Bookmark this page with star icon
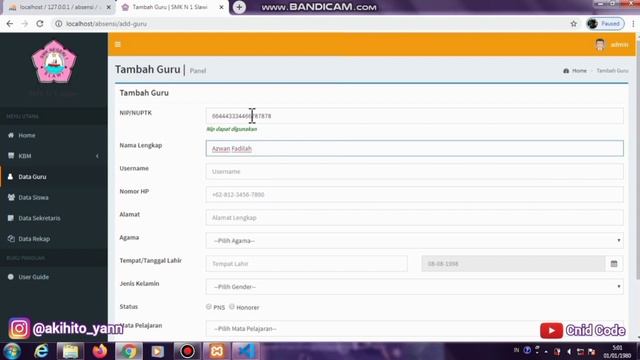The height and width of the screenshot is (360, 640). point(573,24)
